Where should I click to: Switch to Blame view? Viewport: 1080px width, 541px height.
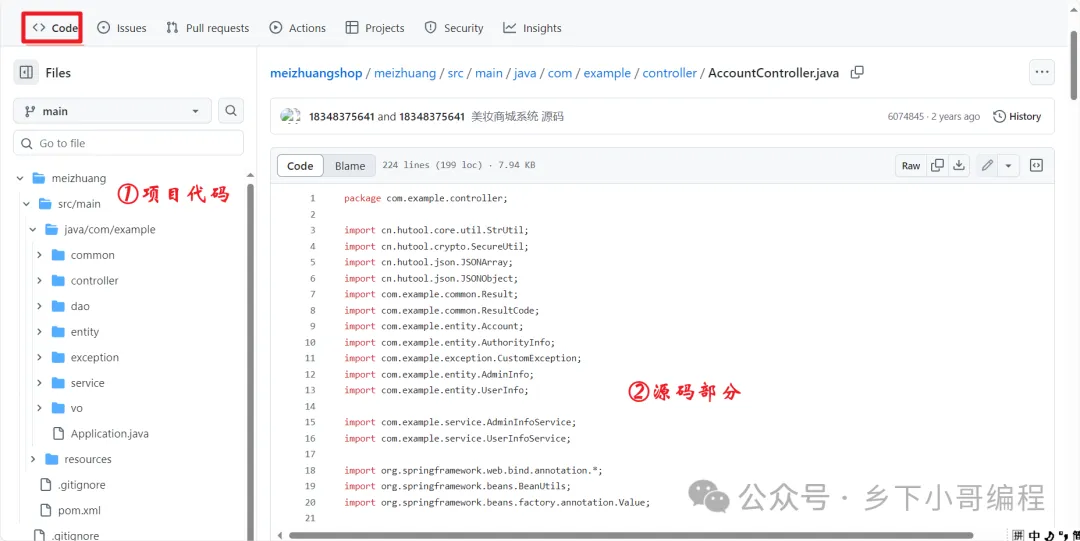click(x=350, y=165)
